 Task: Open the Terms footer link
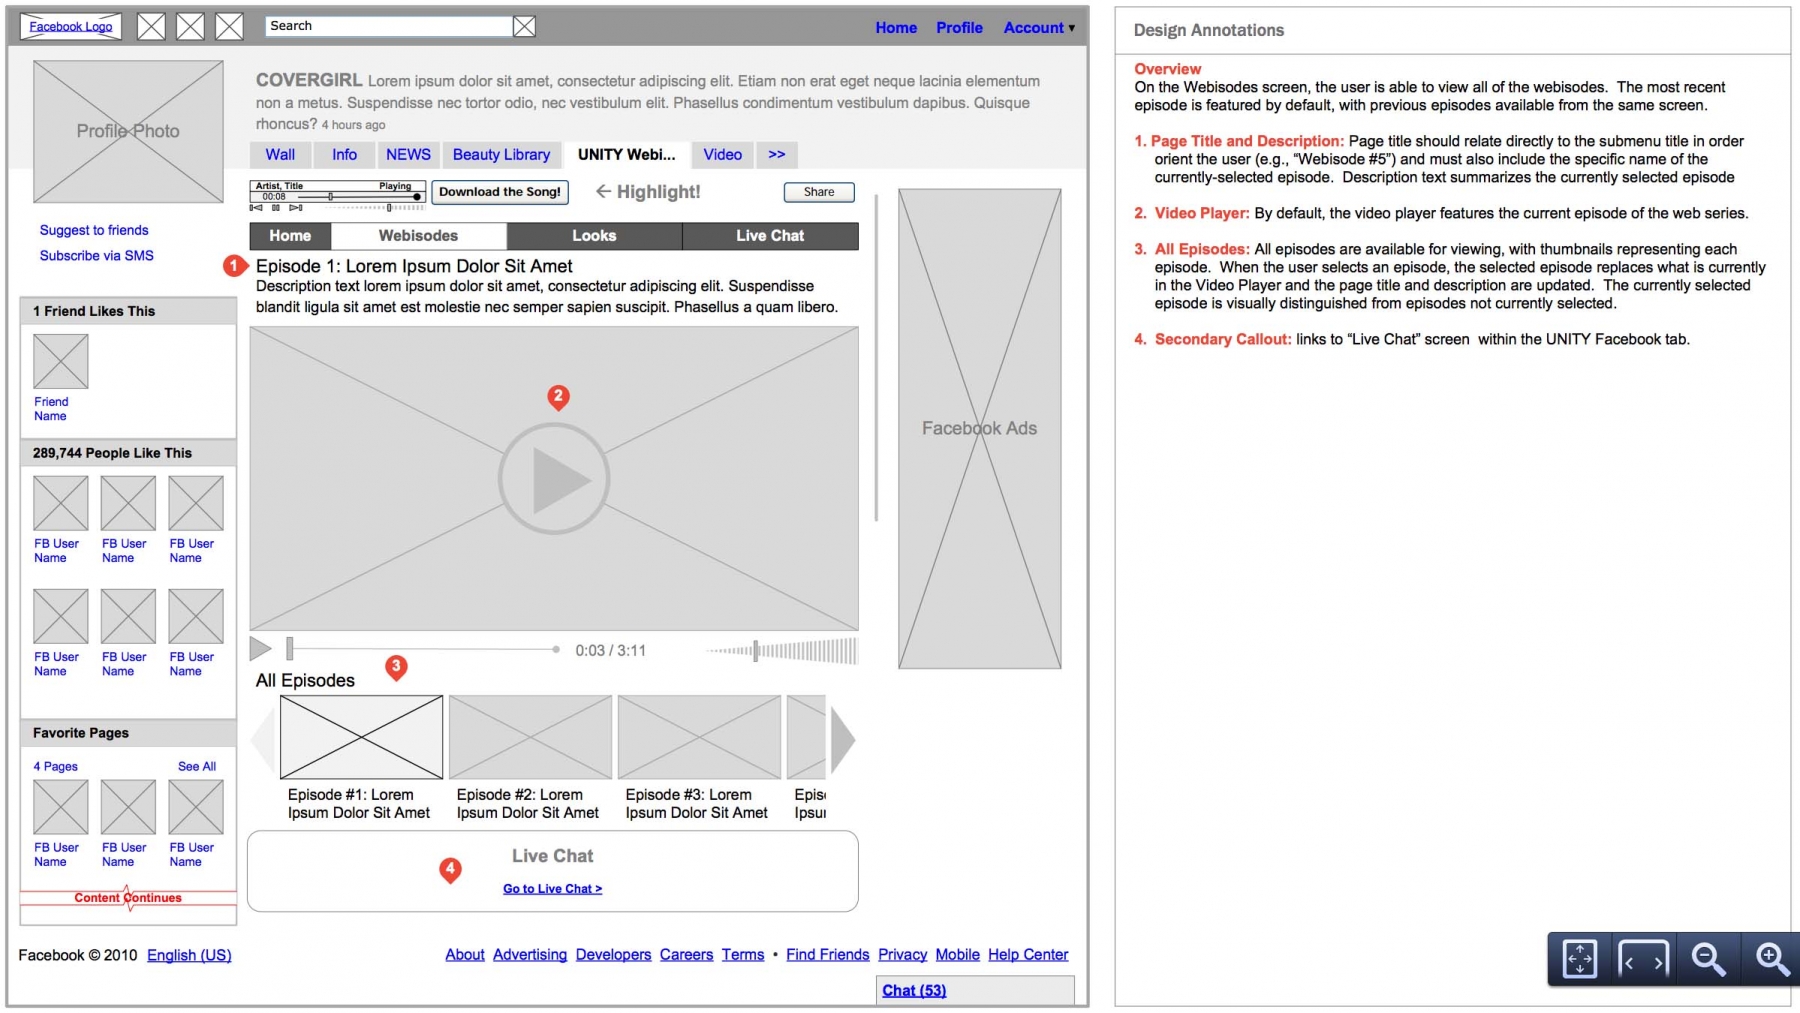click(x=743, y=955)
